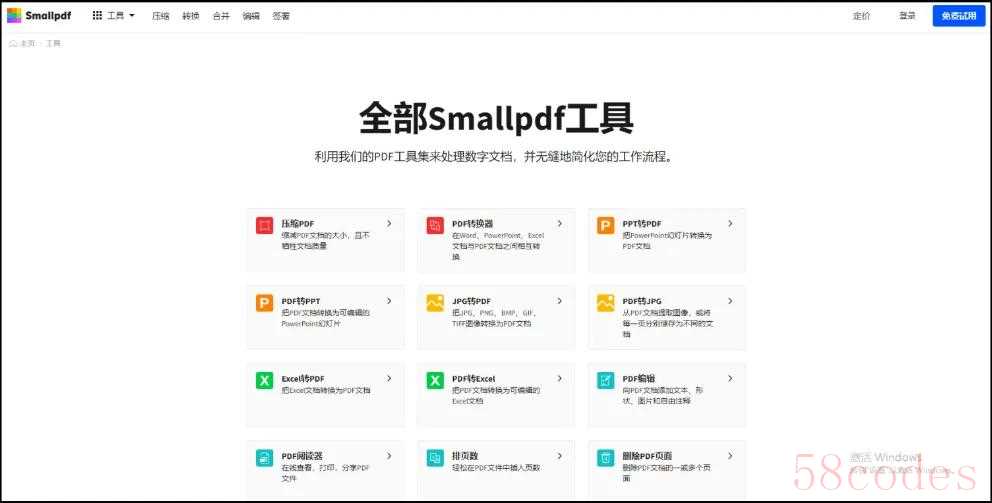The image size is (992, 503).
Task: Click the teal PDF编辑 icon
Action: (605, 380)
